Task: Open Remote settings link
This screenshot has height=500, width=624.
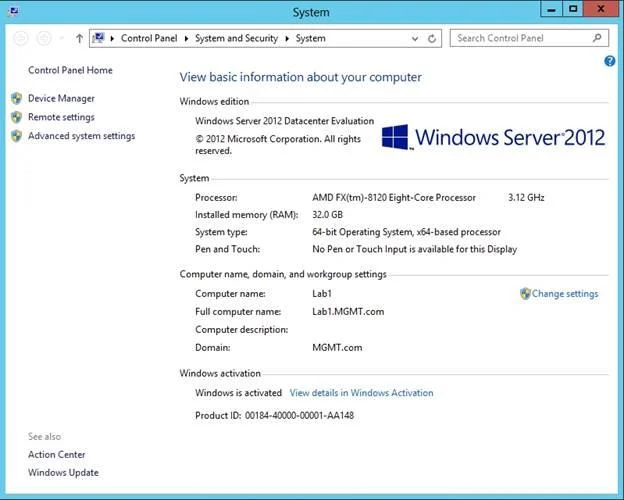Action: point(61,117)
